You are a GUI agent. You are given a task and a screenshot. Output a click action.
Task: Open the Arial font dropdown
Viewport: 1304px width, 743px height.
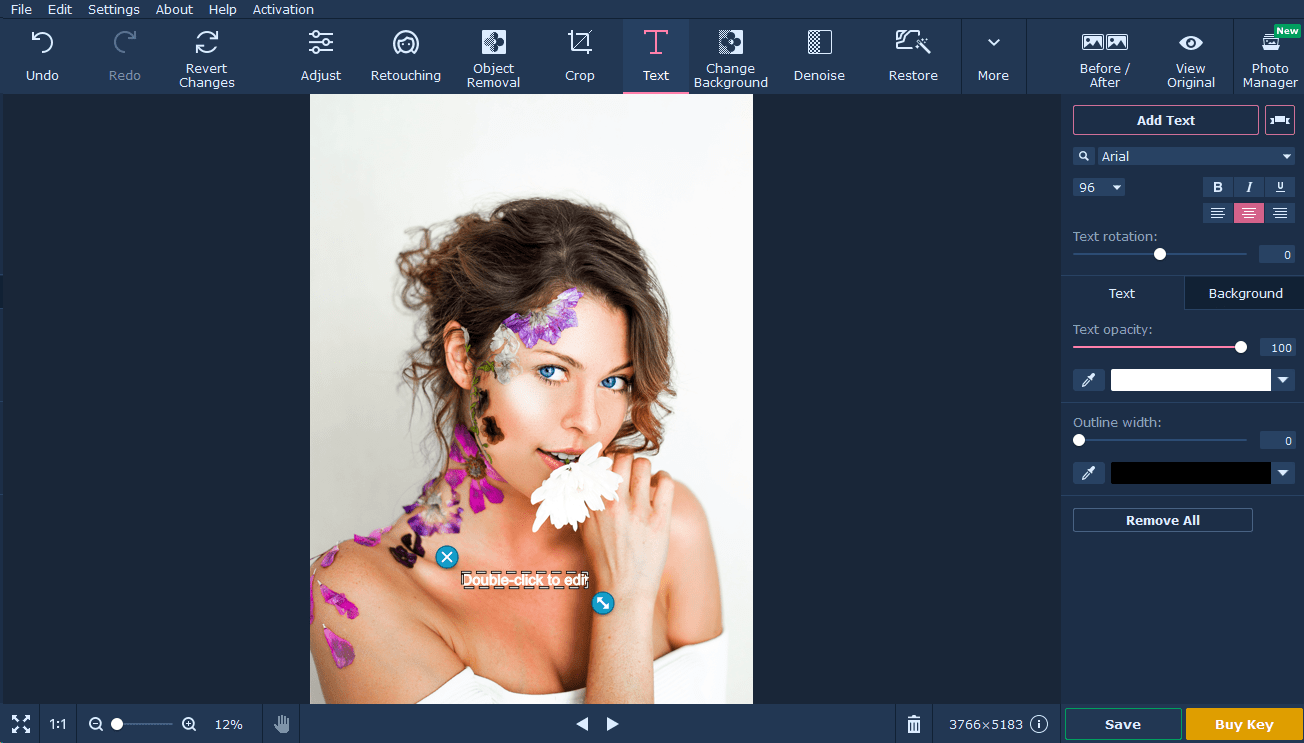tap(1196, 156)
